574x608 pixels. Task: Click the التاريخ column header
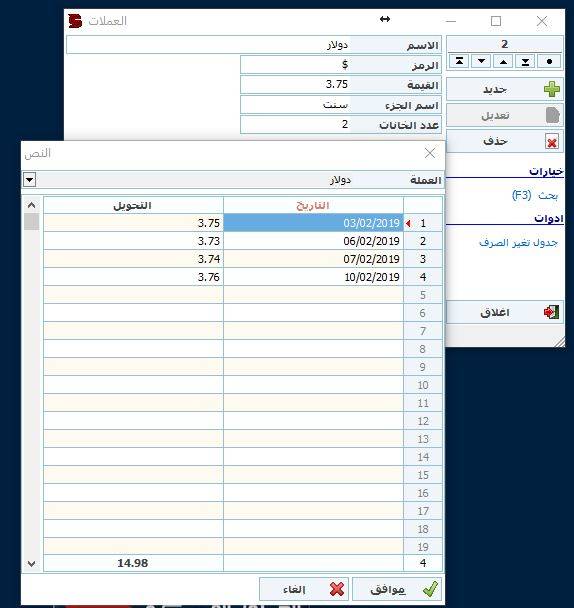(x=313, y=205)
